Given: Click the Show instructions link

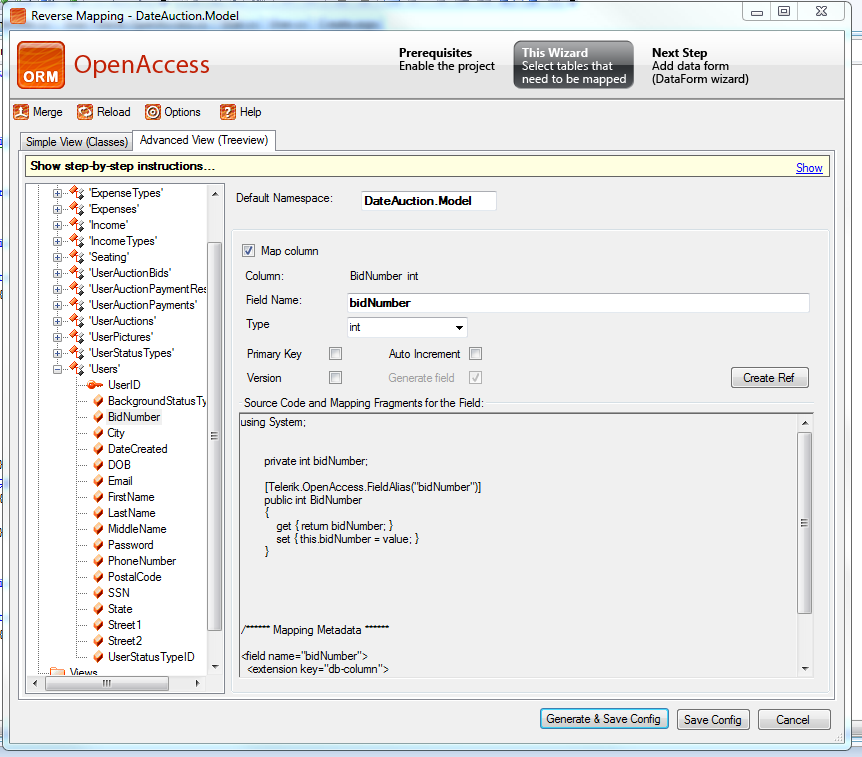Looking at the screenshot, I should tap(809, 168).
